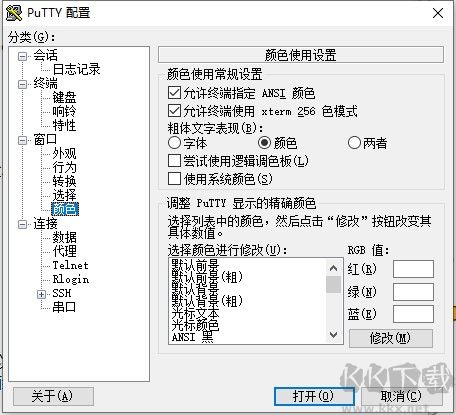This screenshot has width=456, height=415.
Task: Select 转换 in the category tree
Action: [x=64, y=181]
